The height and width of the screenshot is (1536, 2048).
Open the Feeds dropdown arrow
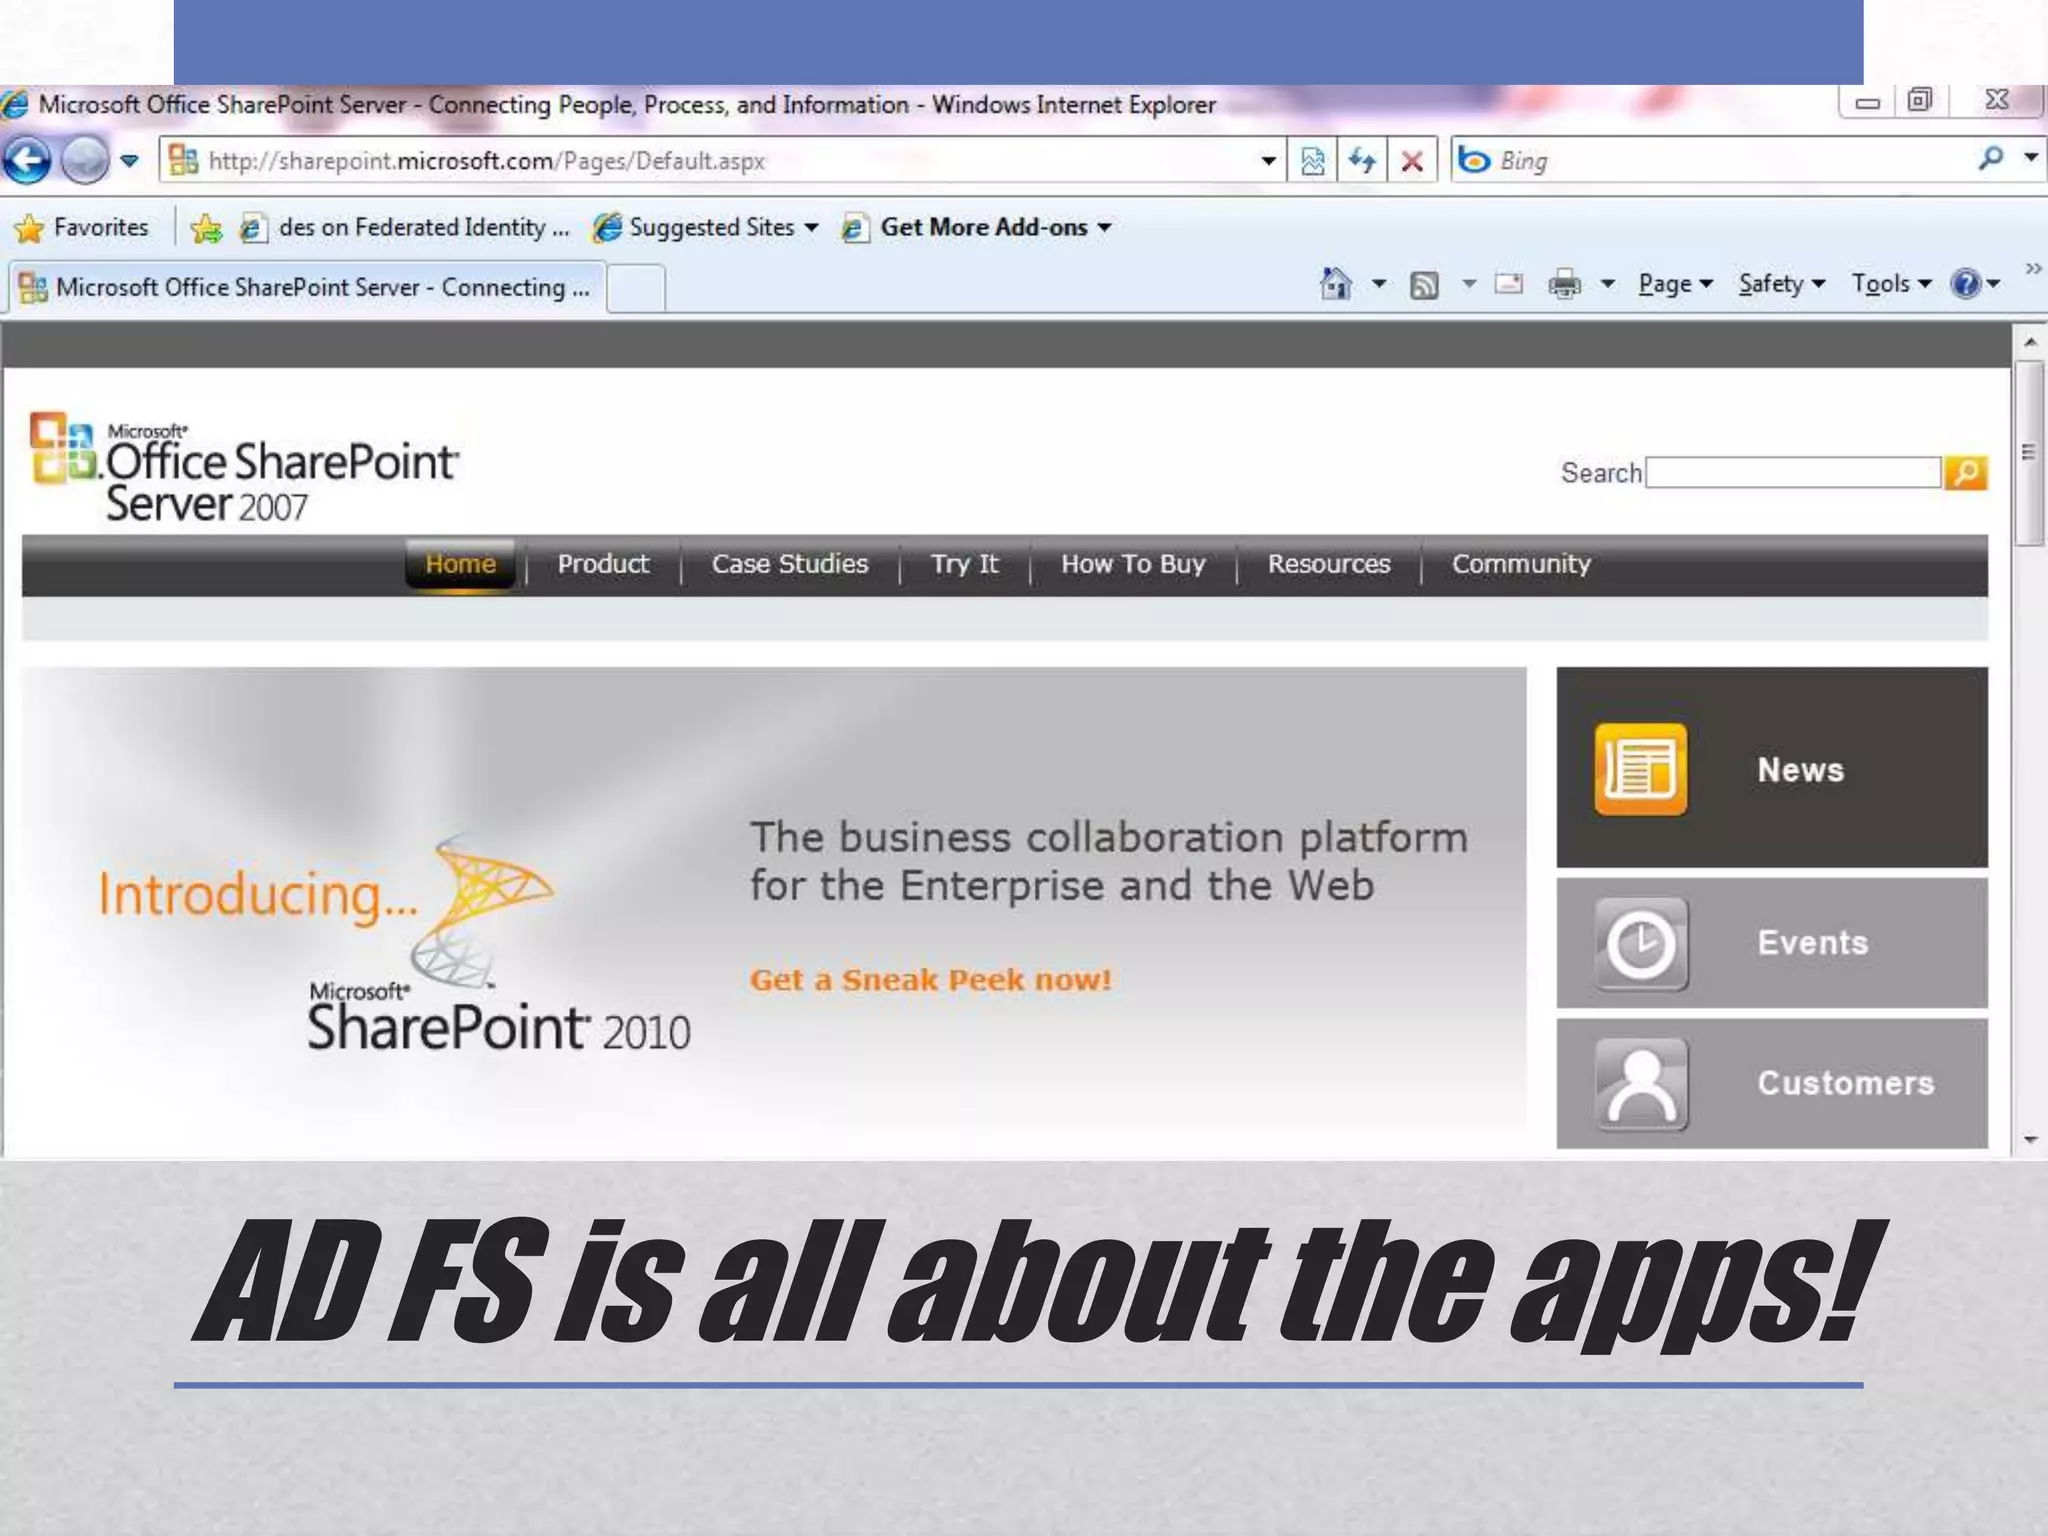(1469, 285)
